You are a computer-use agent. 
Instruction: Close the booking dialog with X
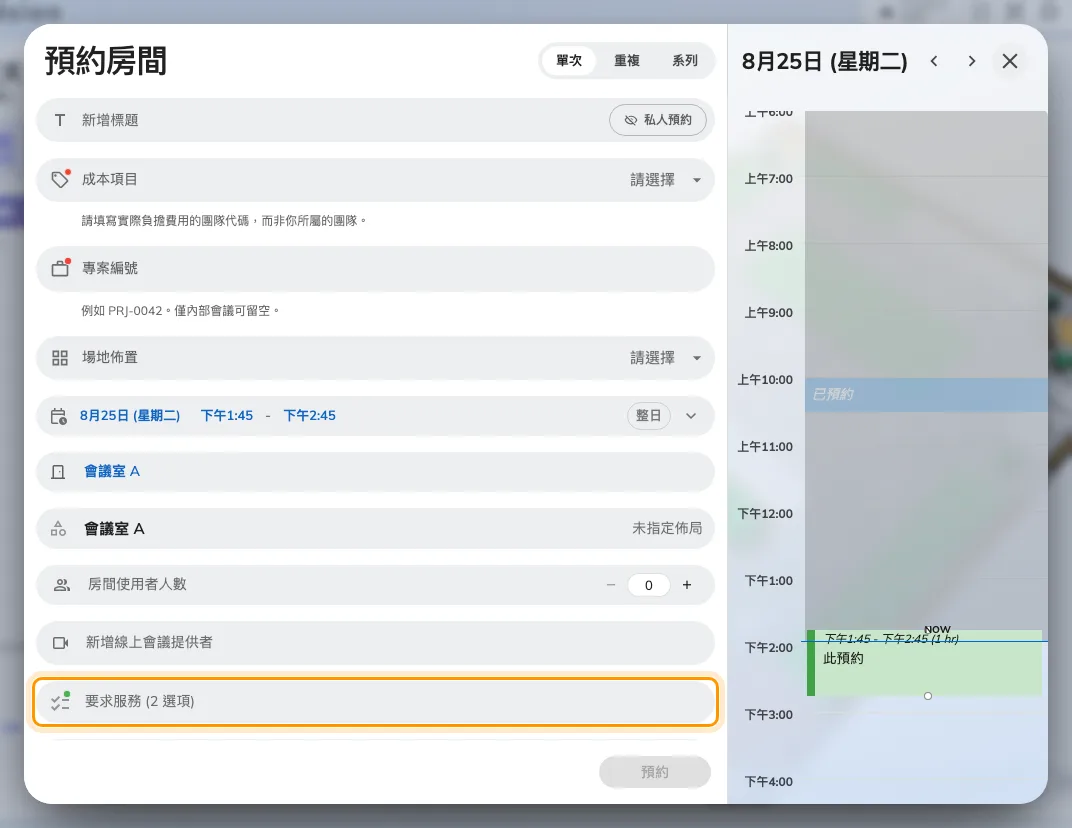pos(1010,61)
